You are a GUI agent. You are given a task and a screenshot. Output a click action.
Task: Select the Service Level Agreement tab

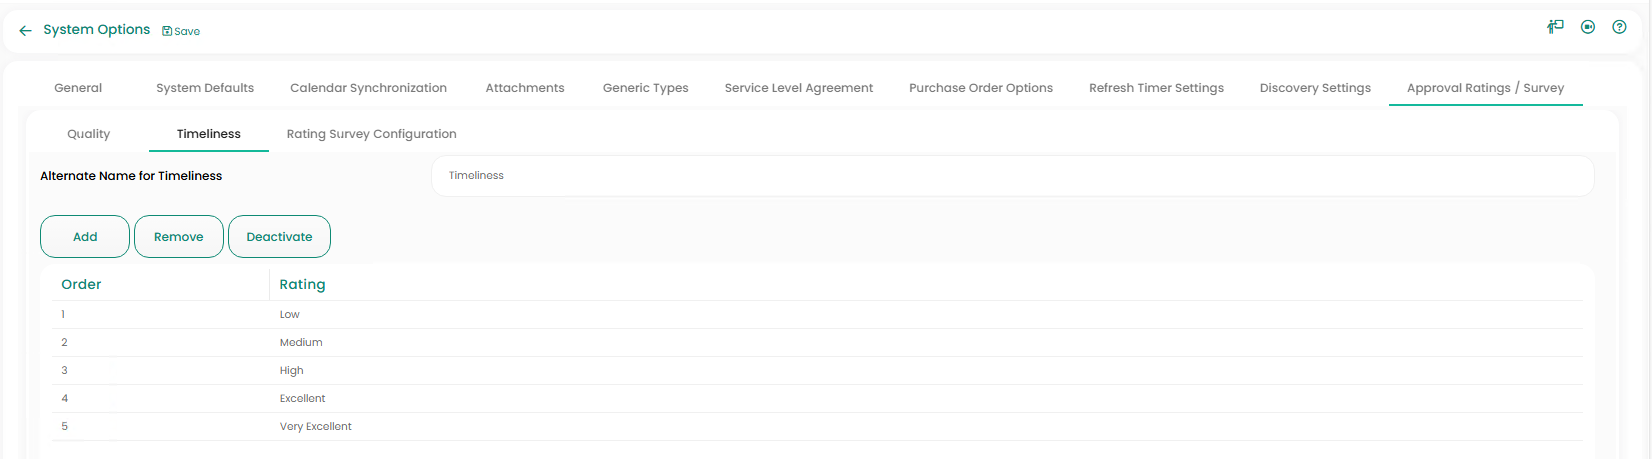[798, 88]
